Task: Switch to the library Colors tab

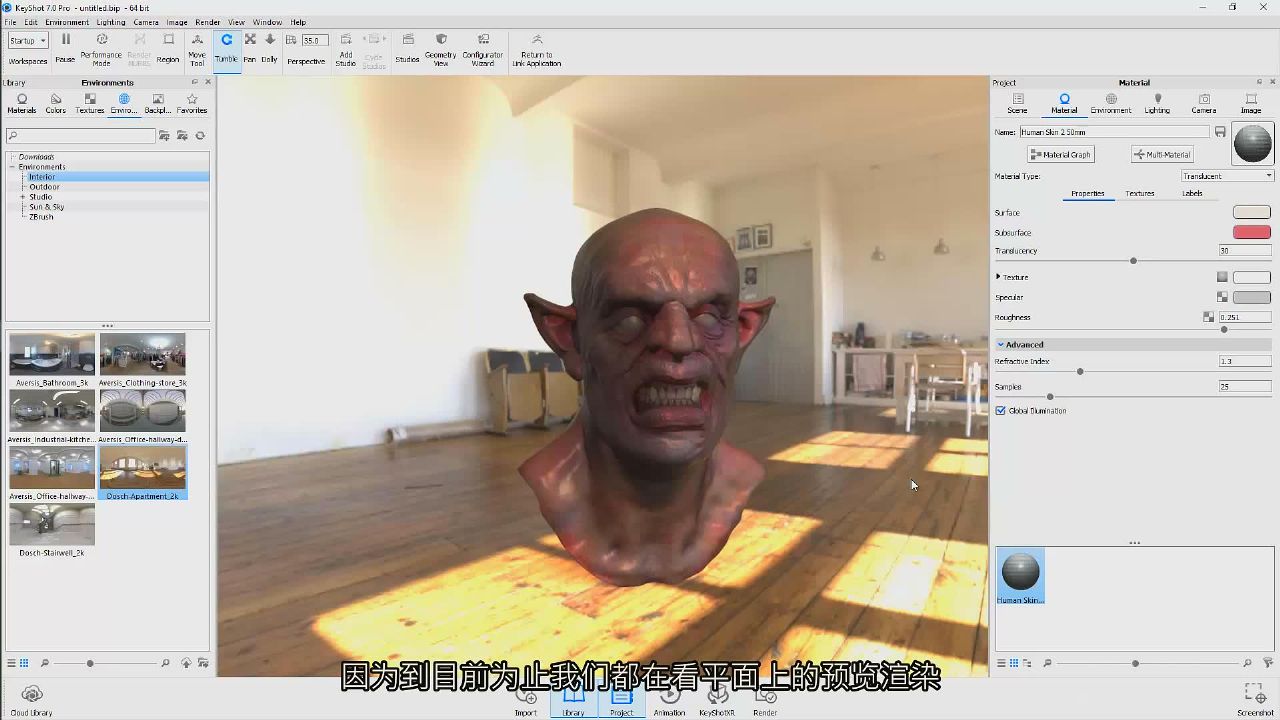Action: pyautogui.click(x=56, y=104)
